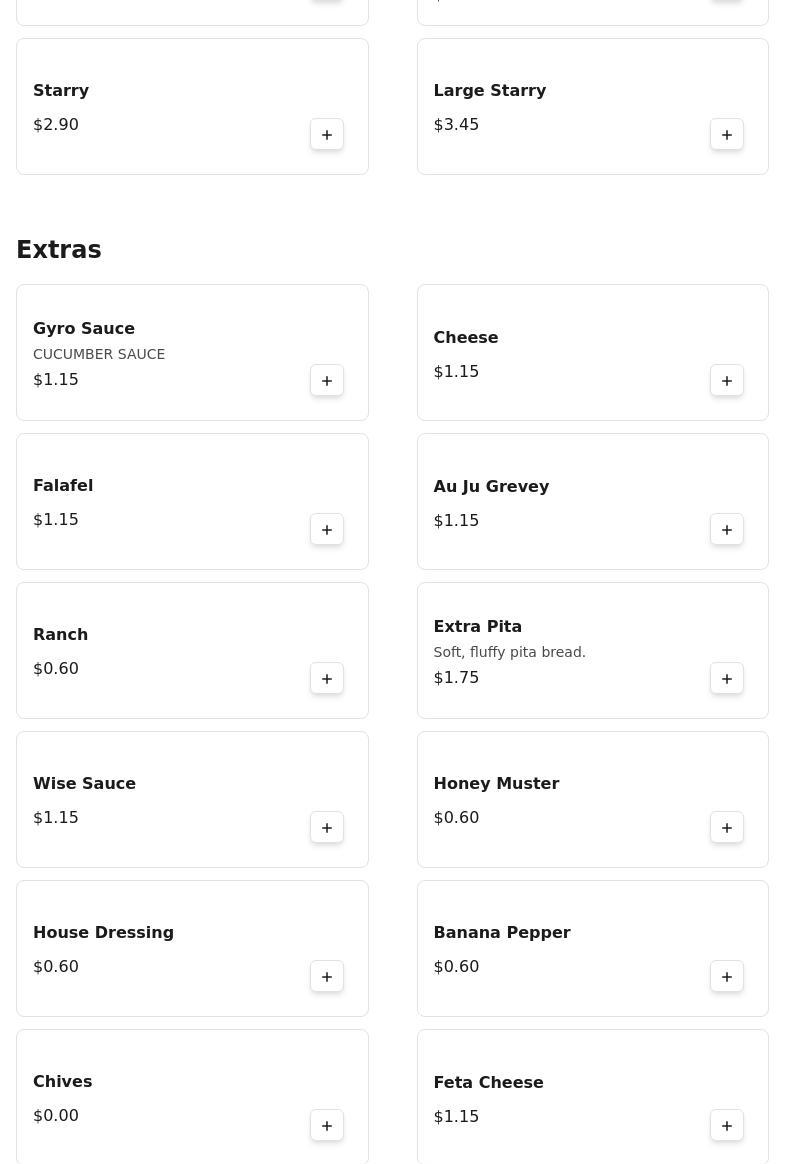
Task: Add Banana Pepper to cart
Action: point(727,977)
